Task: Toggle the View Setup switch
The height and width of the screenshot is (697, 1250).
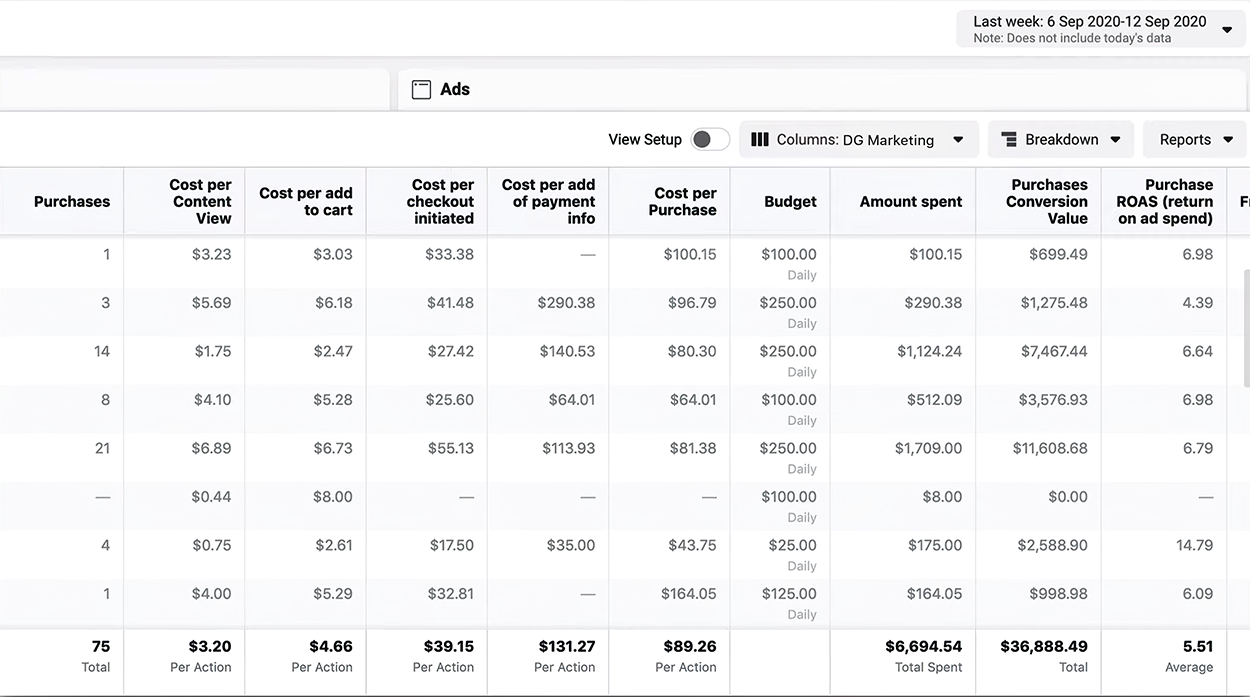Action: coord(710,140)
